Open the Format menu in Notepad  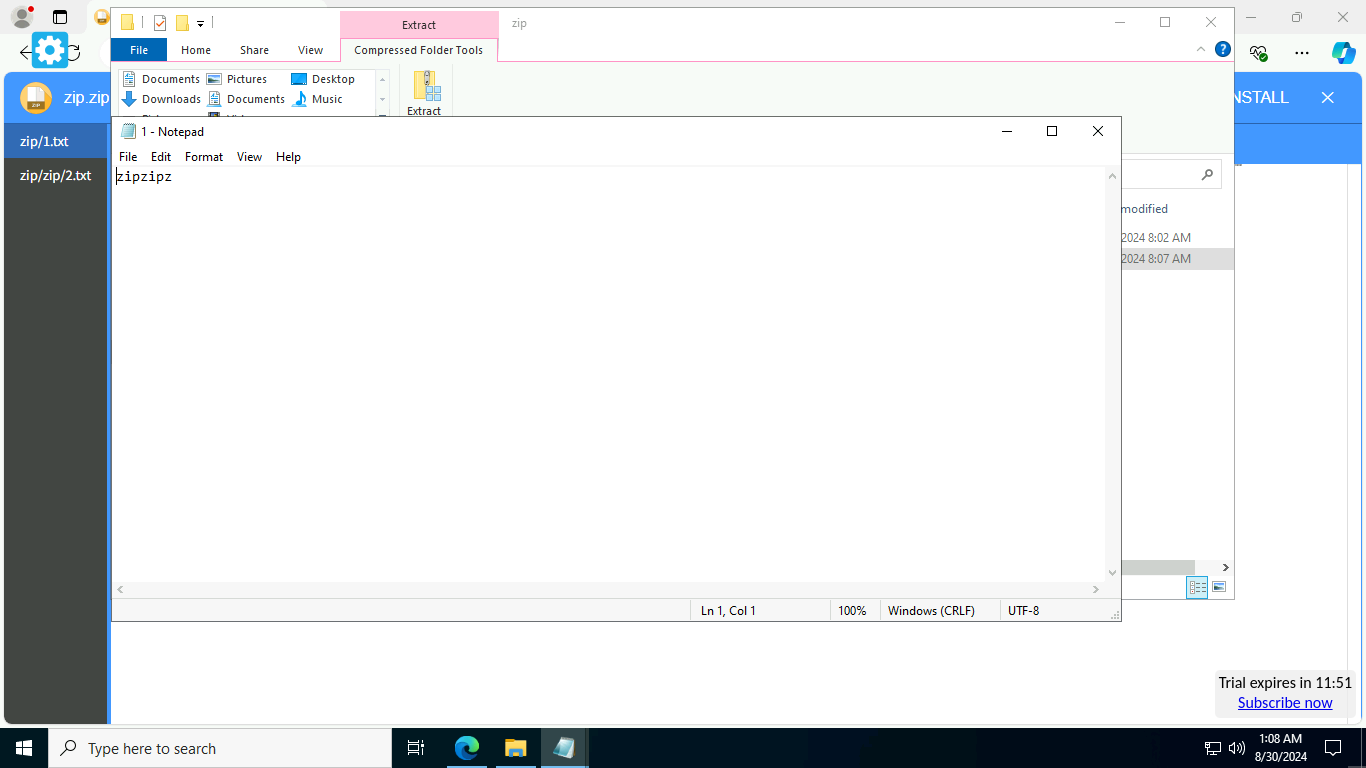203,156
